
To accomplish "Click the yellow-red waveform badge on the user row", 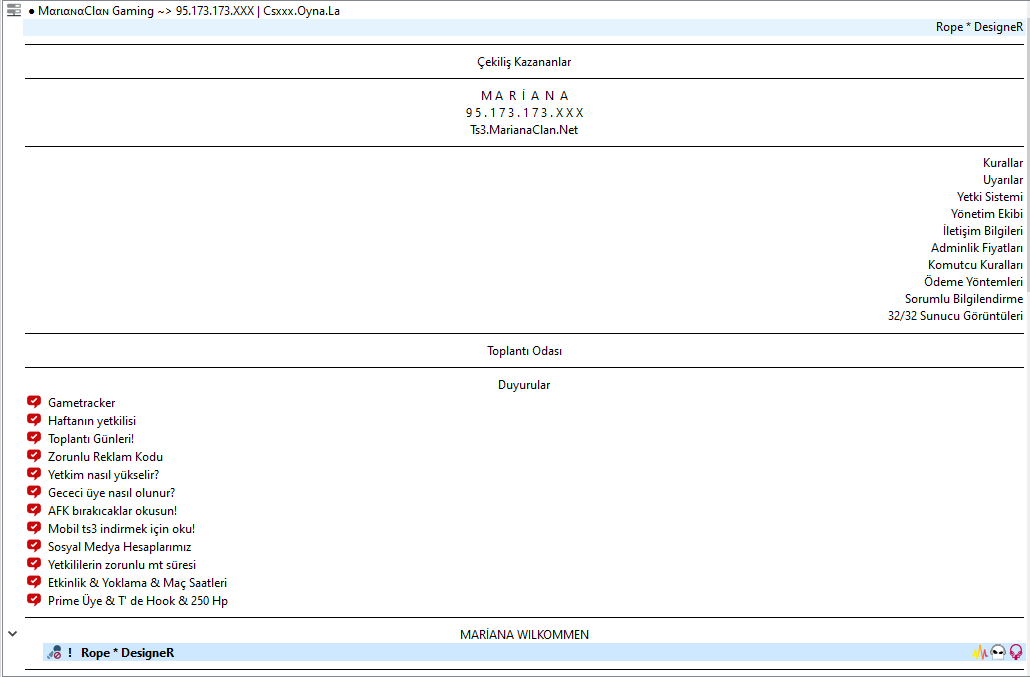I will (x=980, y=652).
